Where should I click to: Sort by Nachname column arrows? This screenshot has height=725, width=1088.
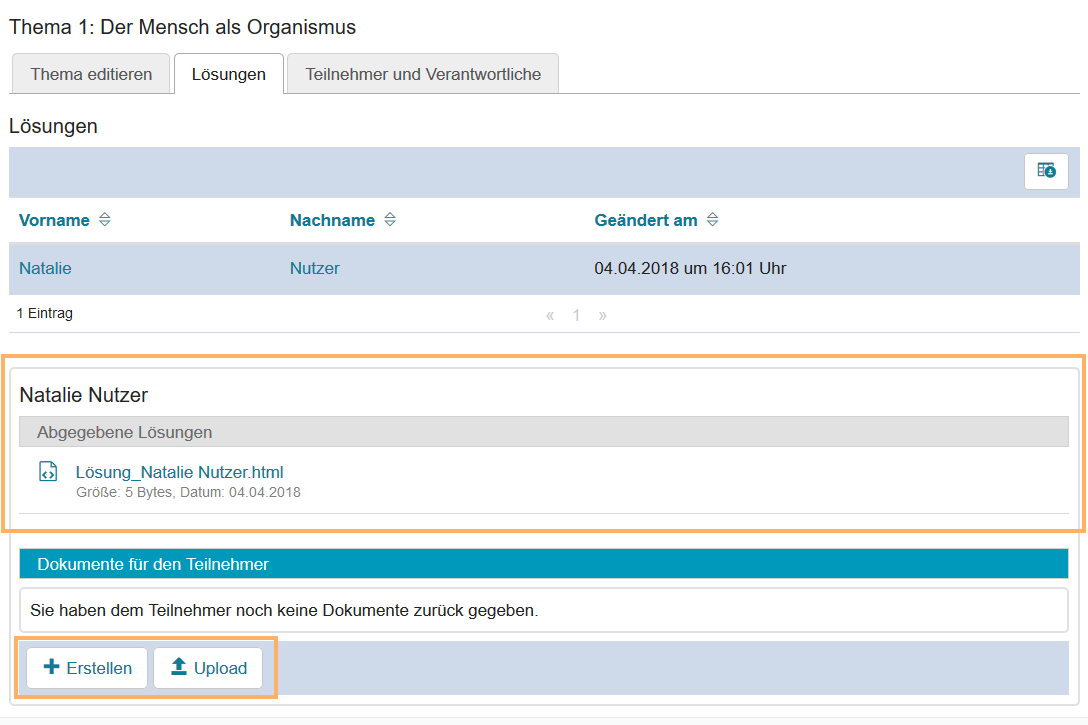tap(390, 220)
